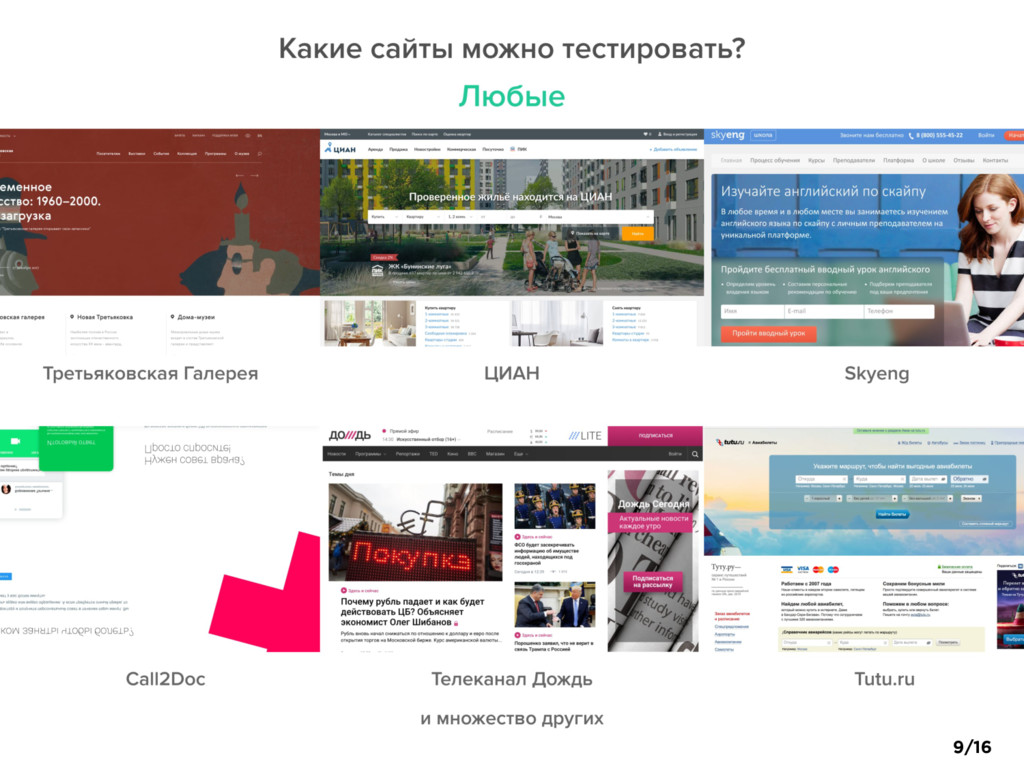The image size is (1024, 768).
Task: Click the E-mail input field on Skyeng form
Action: point(824,312)
